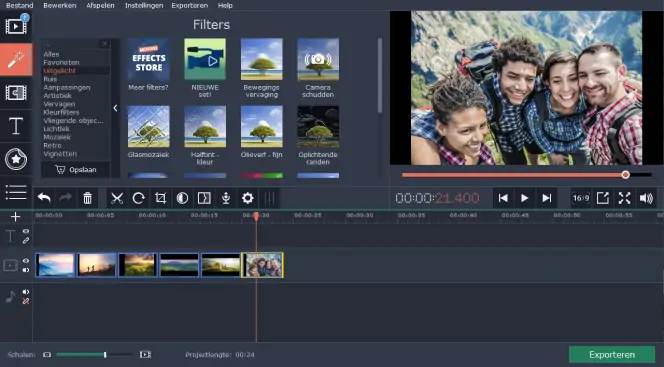This screenshot has height=367, width=664.
Task: Select the Aanpassingen filter category
Action: click(x=66, y=87)
